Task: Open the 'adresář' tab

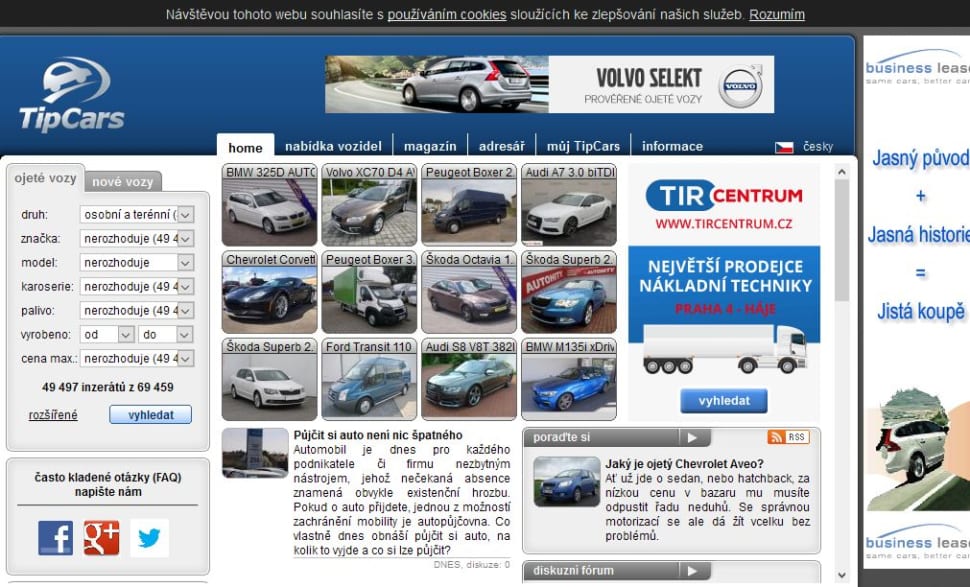Action: 502,147
